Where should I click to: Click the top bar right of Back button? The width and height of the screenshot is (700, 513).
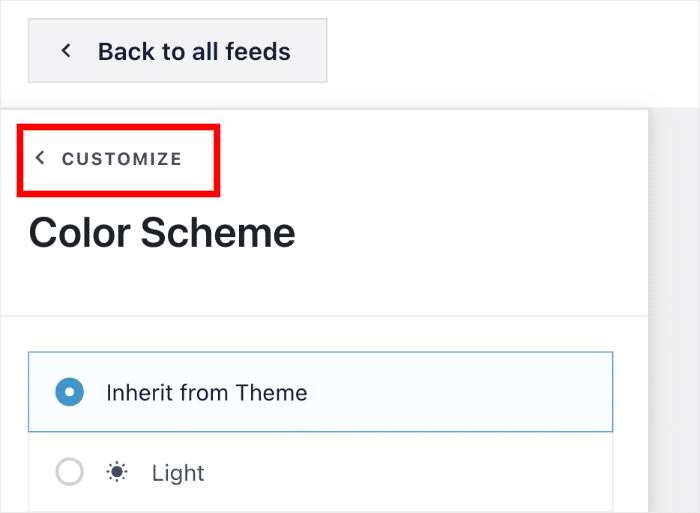510,50
